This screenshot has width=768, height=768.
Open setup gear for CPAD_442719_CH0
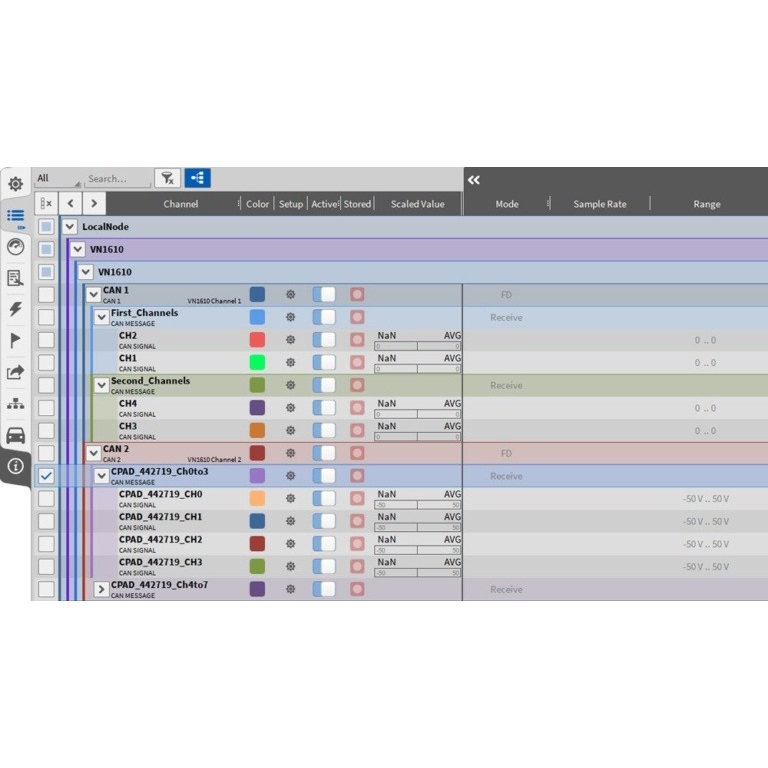coord(290,499)
